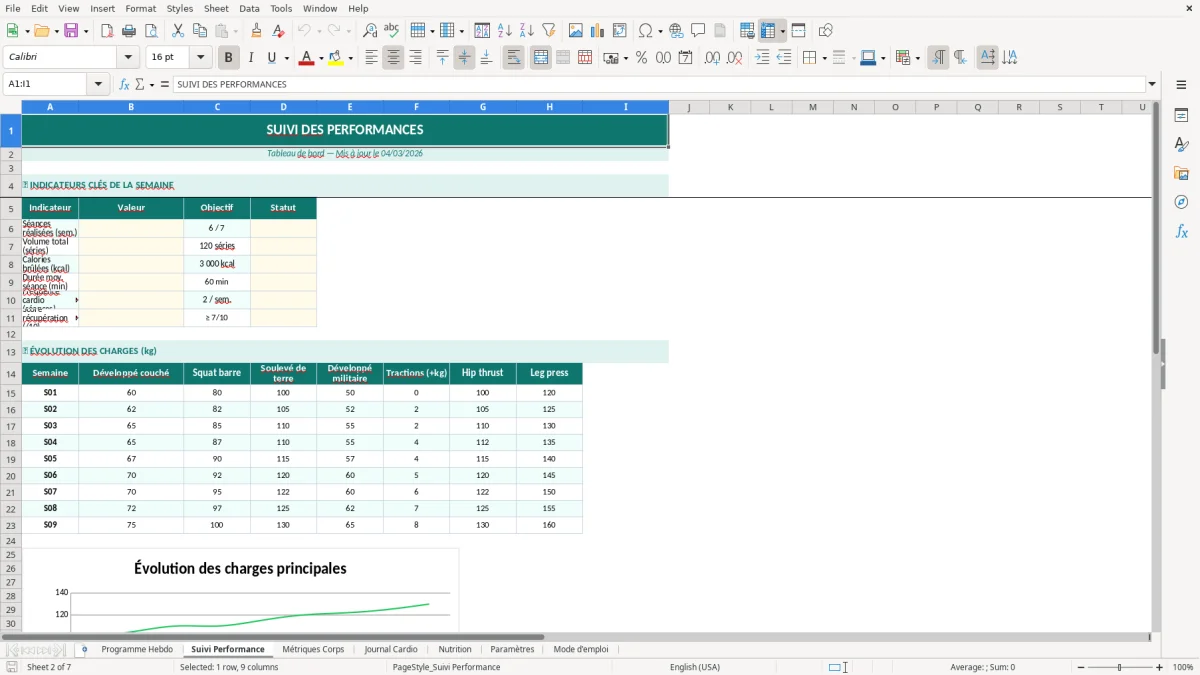Open the background color dropdown arrow
Image resolution: width=1200 pixels, height=675 pixels.
click(x=351, y=58)
